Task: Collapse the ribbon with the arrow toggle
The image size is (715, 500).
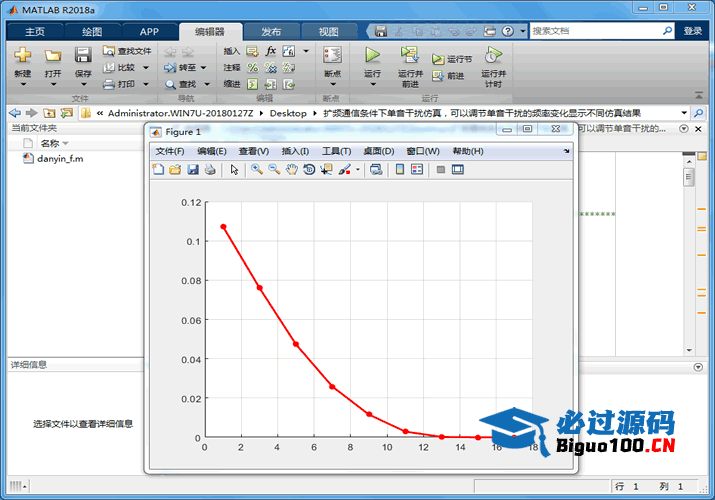Action: (699, 95)
